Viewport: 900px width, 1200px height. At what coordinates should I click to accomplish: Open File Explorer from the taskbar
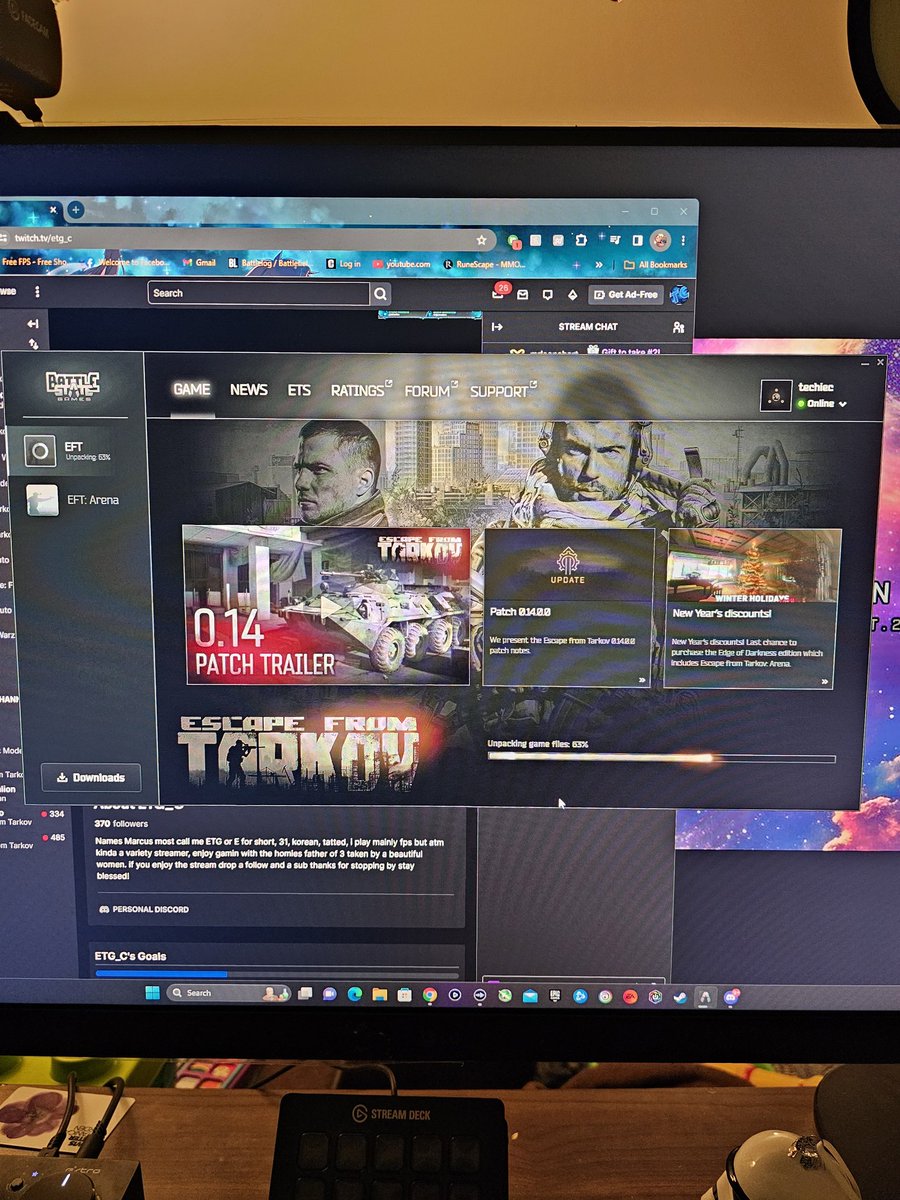pos(379,994)
